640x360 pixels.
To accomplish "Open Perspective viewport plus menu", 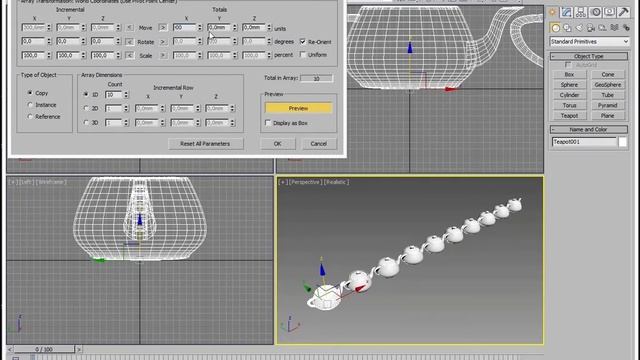I will pos(283,182).
